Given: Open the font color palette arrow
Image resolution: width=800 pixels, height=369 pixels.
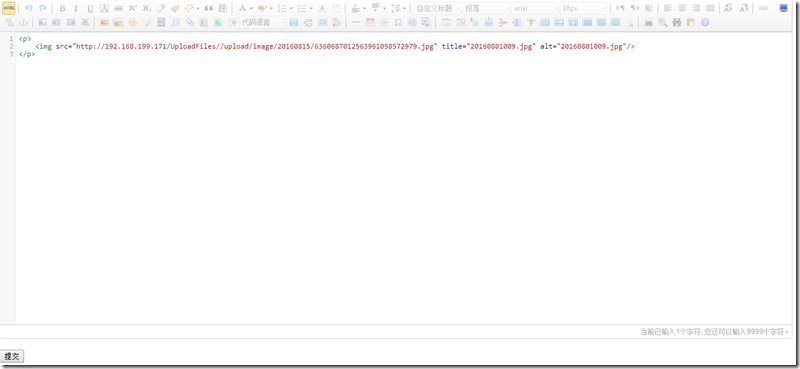Looking at the screenshot, I should click(251, 8).
